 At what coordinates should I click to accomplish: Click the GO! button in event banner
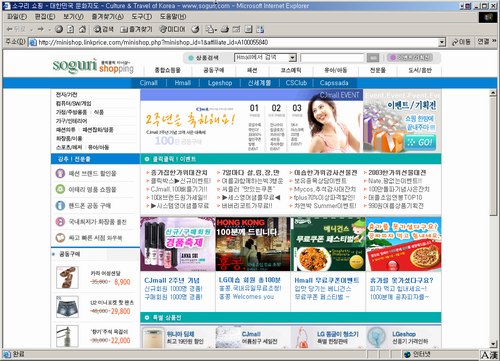420,143
